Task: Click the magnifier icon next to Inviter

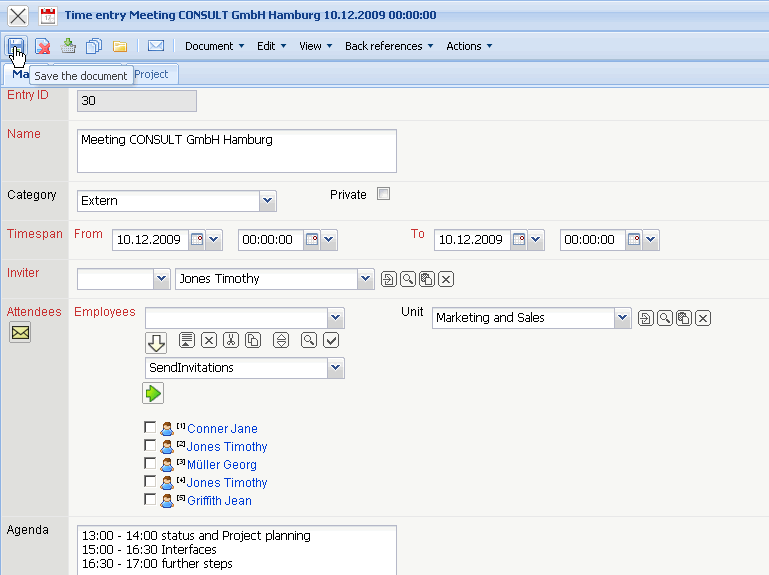Action: 408,279
